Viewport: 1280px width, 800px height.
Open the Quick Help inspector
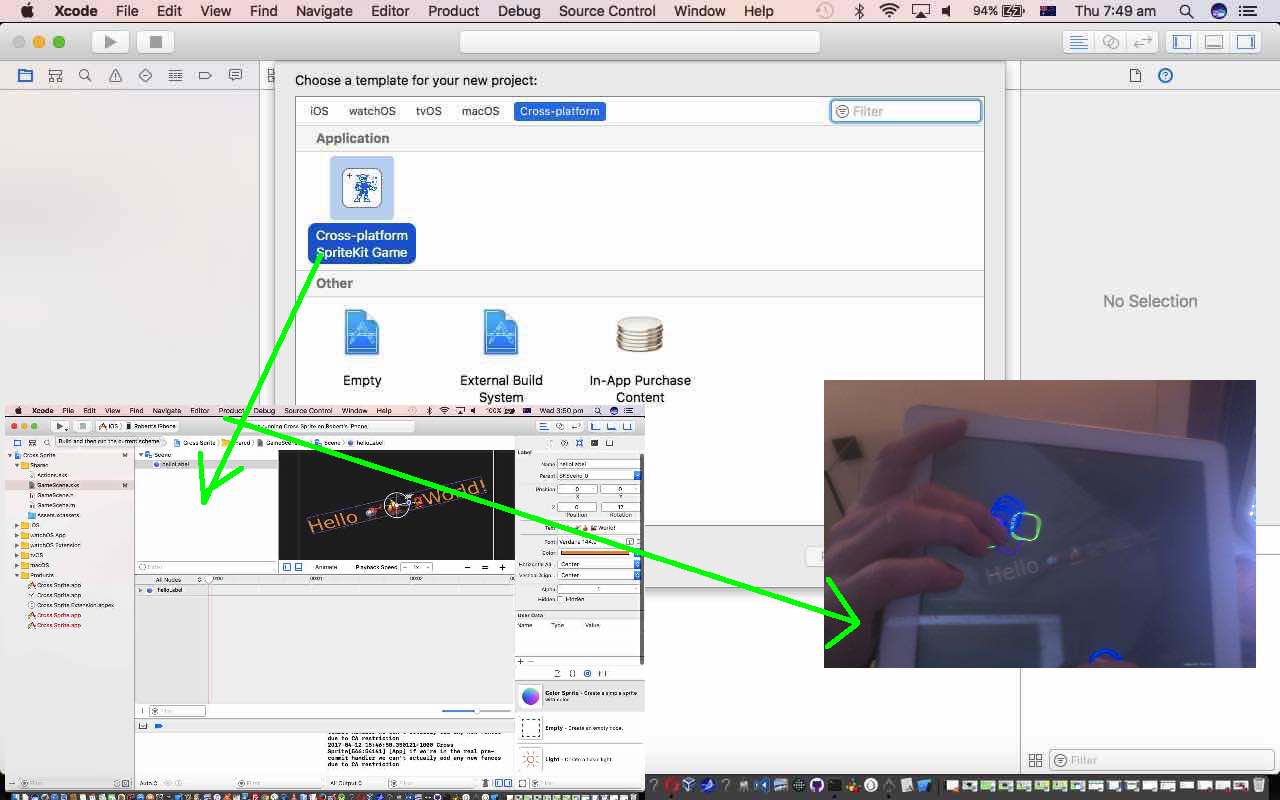pos(1165,76)
